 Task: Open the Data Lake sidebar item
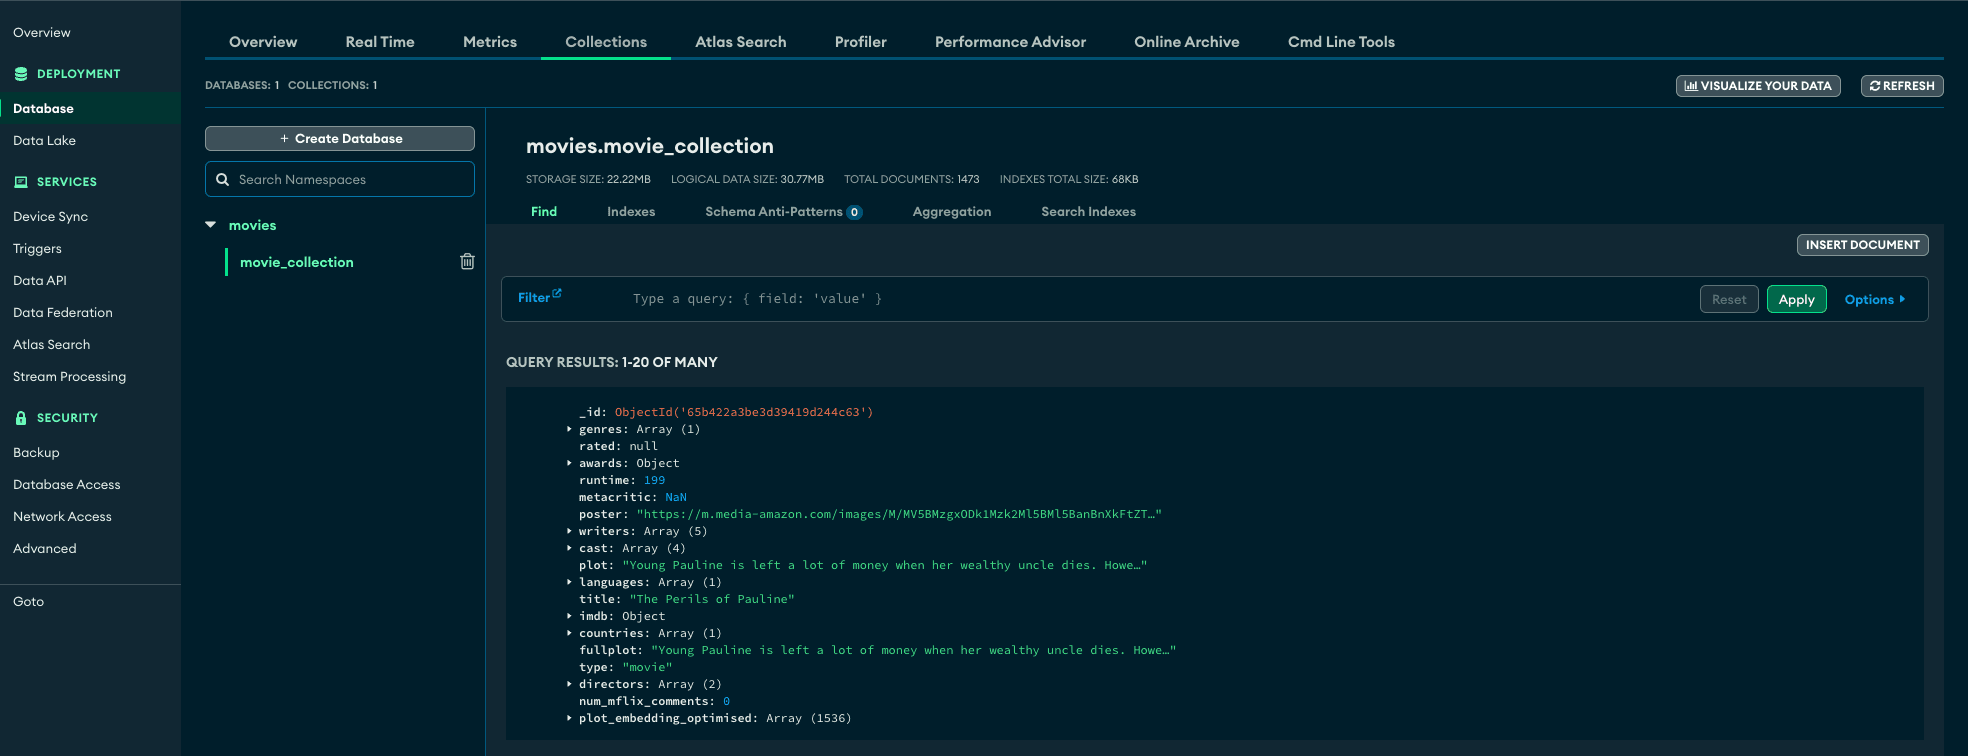point(44,141)
